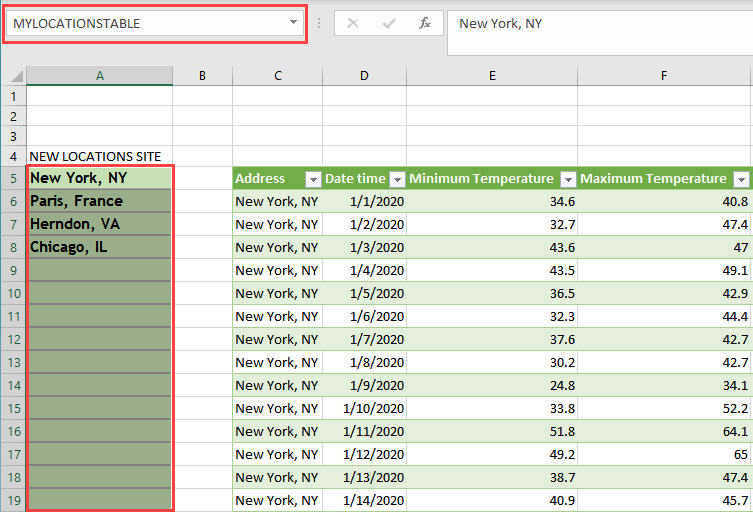Select column A header

99,76
